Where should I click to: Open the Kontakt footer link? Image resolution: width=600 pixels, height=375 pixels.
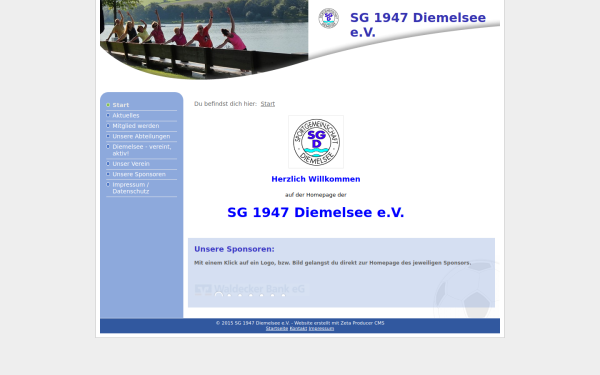(x=298, y=329)
